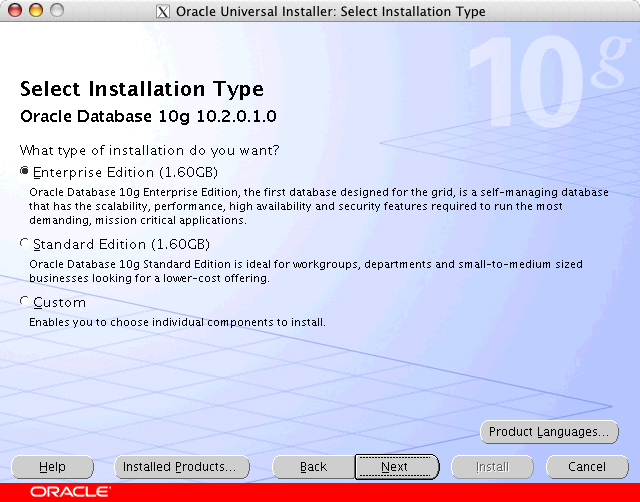Minimize the window with the yellow button
The image size is (640, 502).
click(x=35, y=11)
